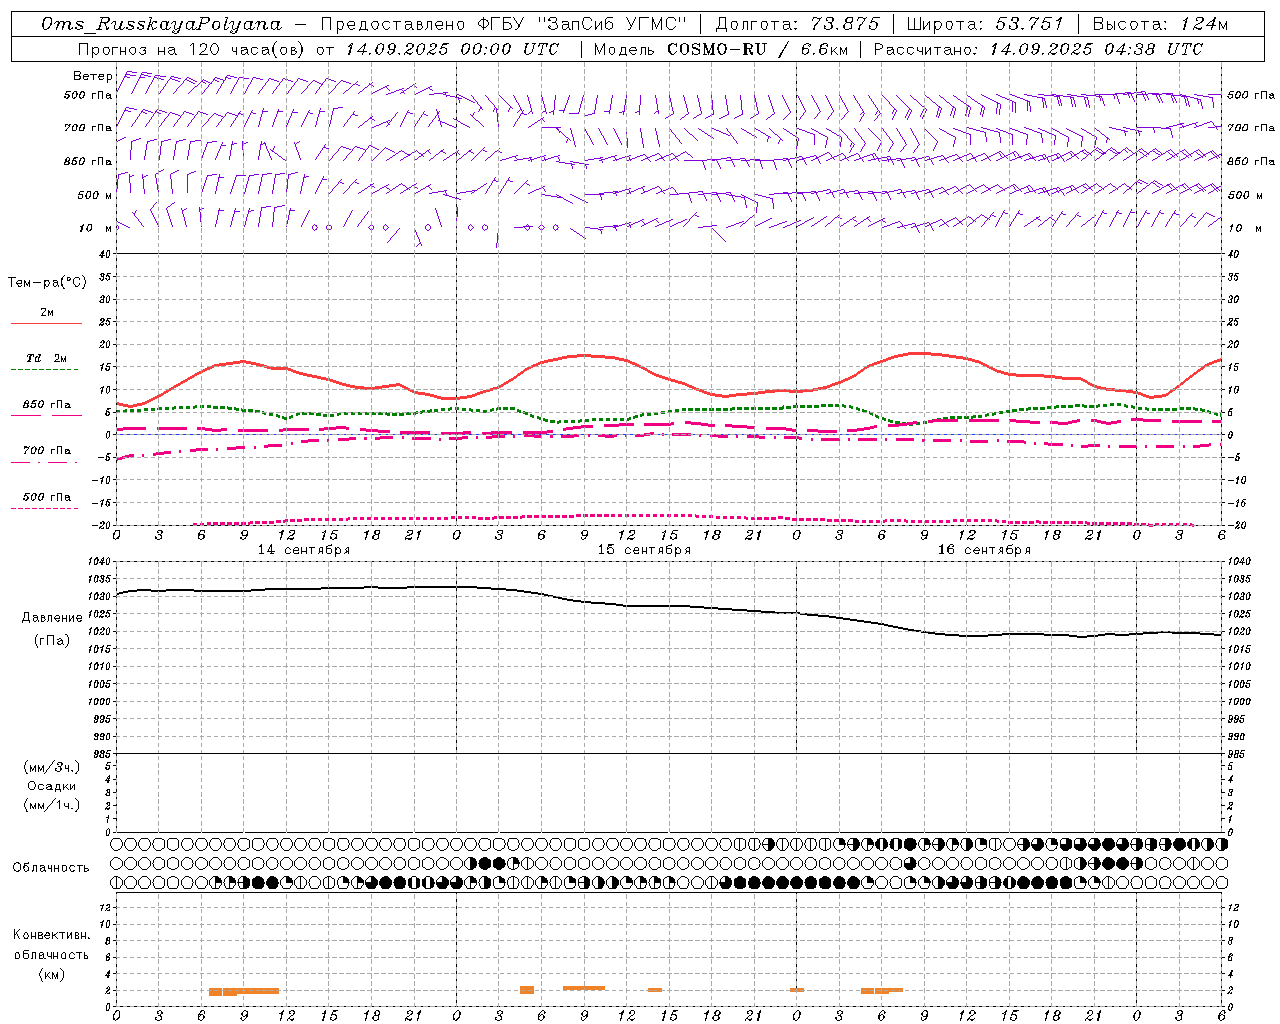This screenshot has width=1280, height=1024.
Task: Click the Ветер wind panel label
Action: pyautogui.click(x=92, y=76)
